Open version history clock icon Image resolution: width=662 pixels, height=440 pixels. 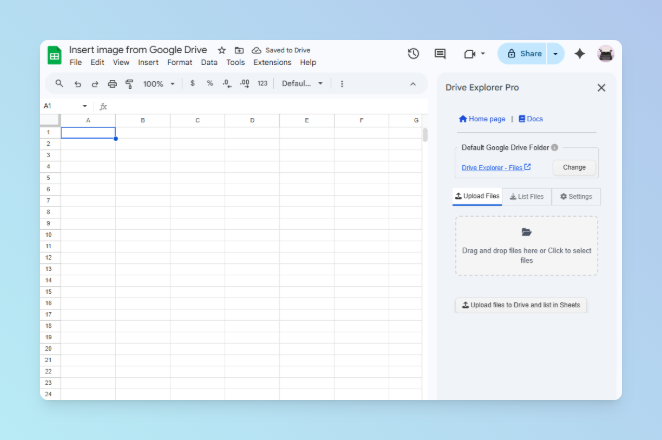pos(413,54)
